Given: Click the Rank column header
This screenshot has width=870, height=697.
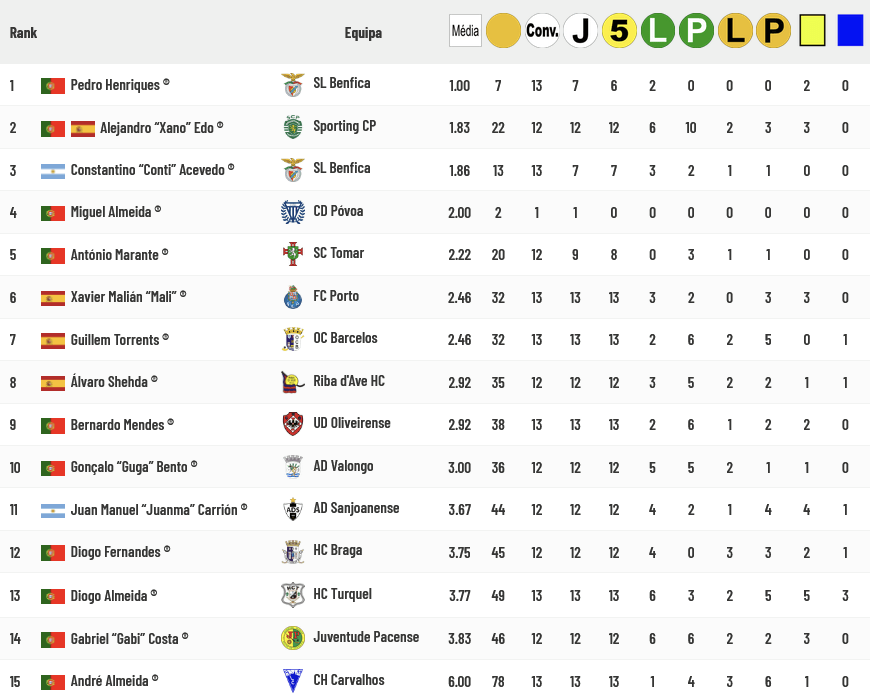Looking at the screenshot, I should pyautogui.click(x=23, y=32).
